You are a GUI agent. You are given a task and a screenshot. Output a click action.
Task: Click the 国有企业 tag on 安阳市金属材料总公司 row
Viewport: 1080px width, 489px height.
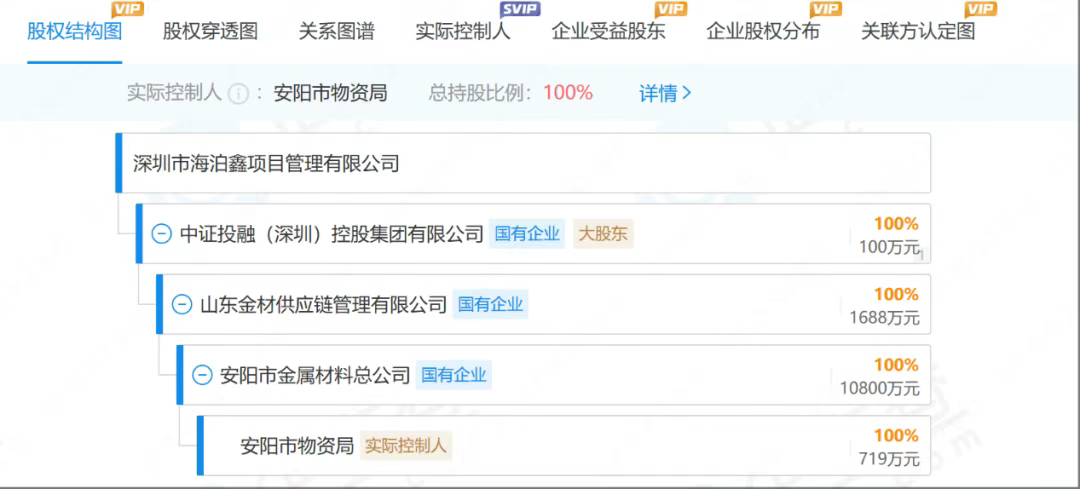coord(454,375)
